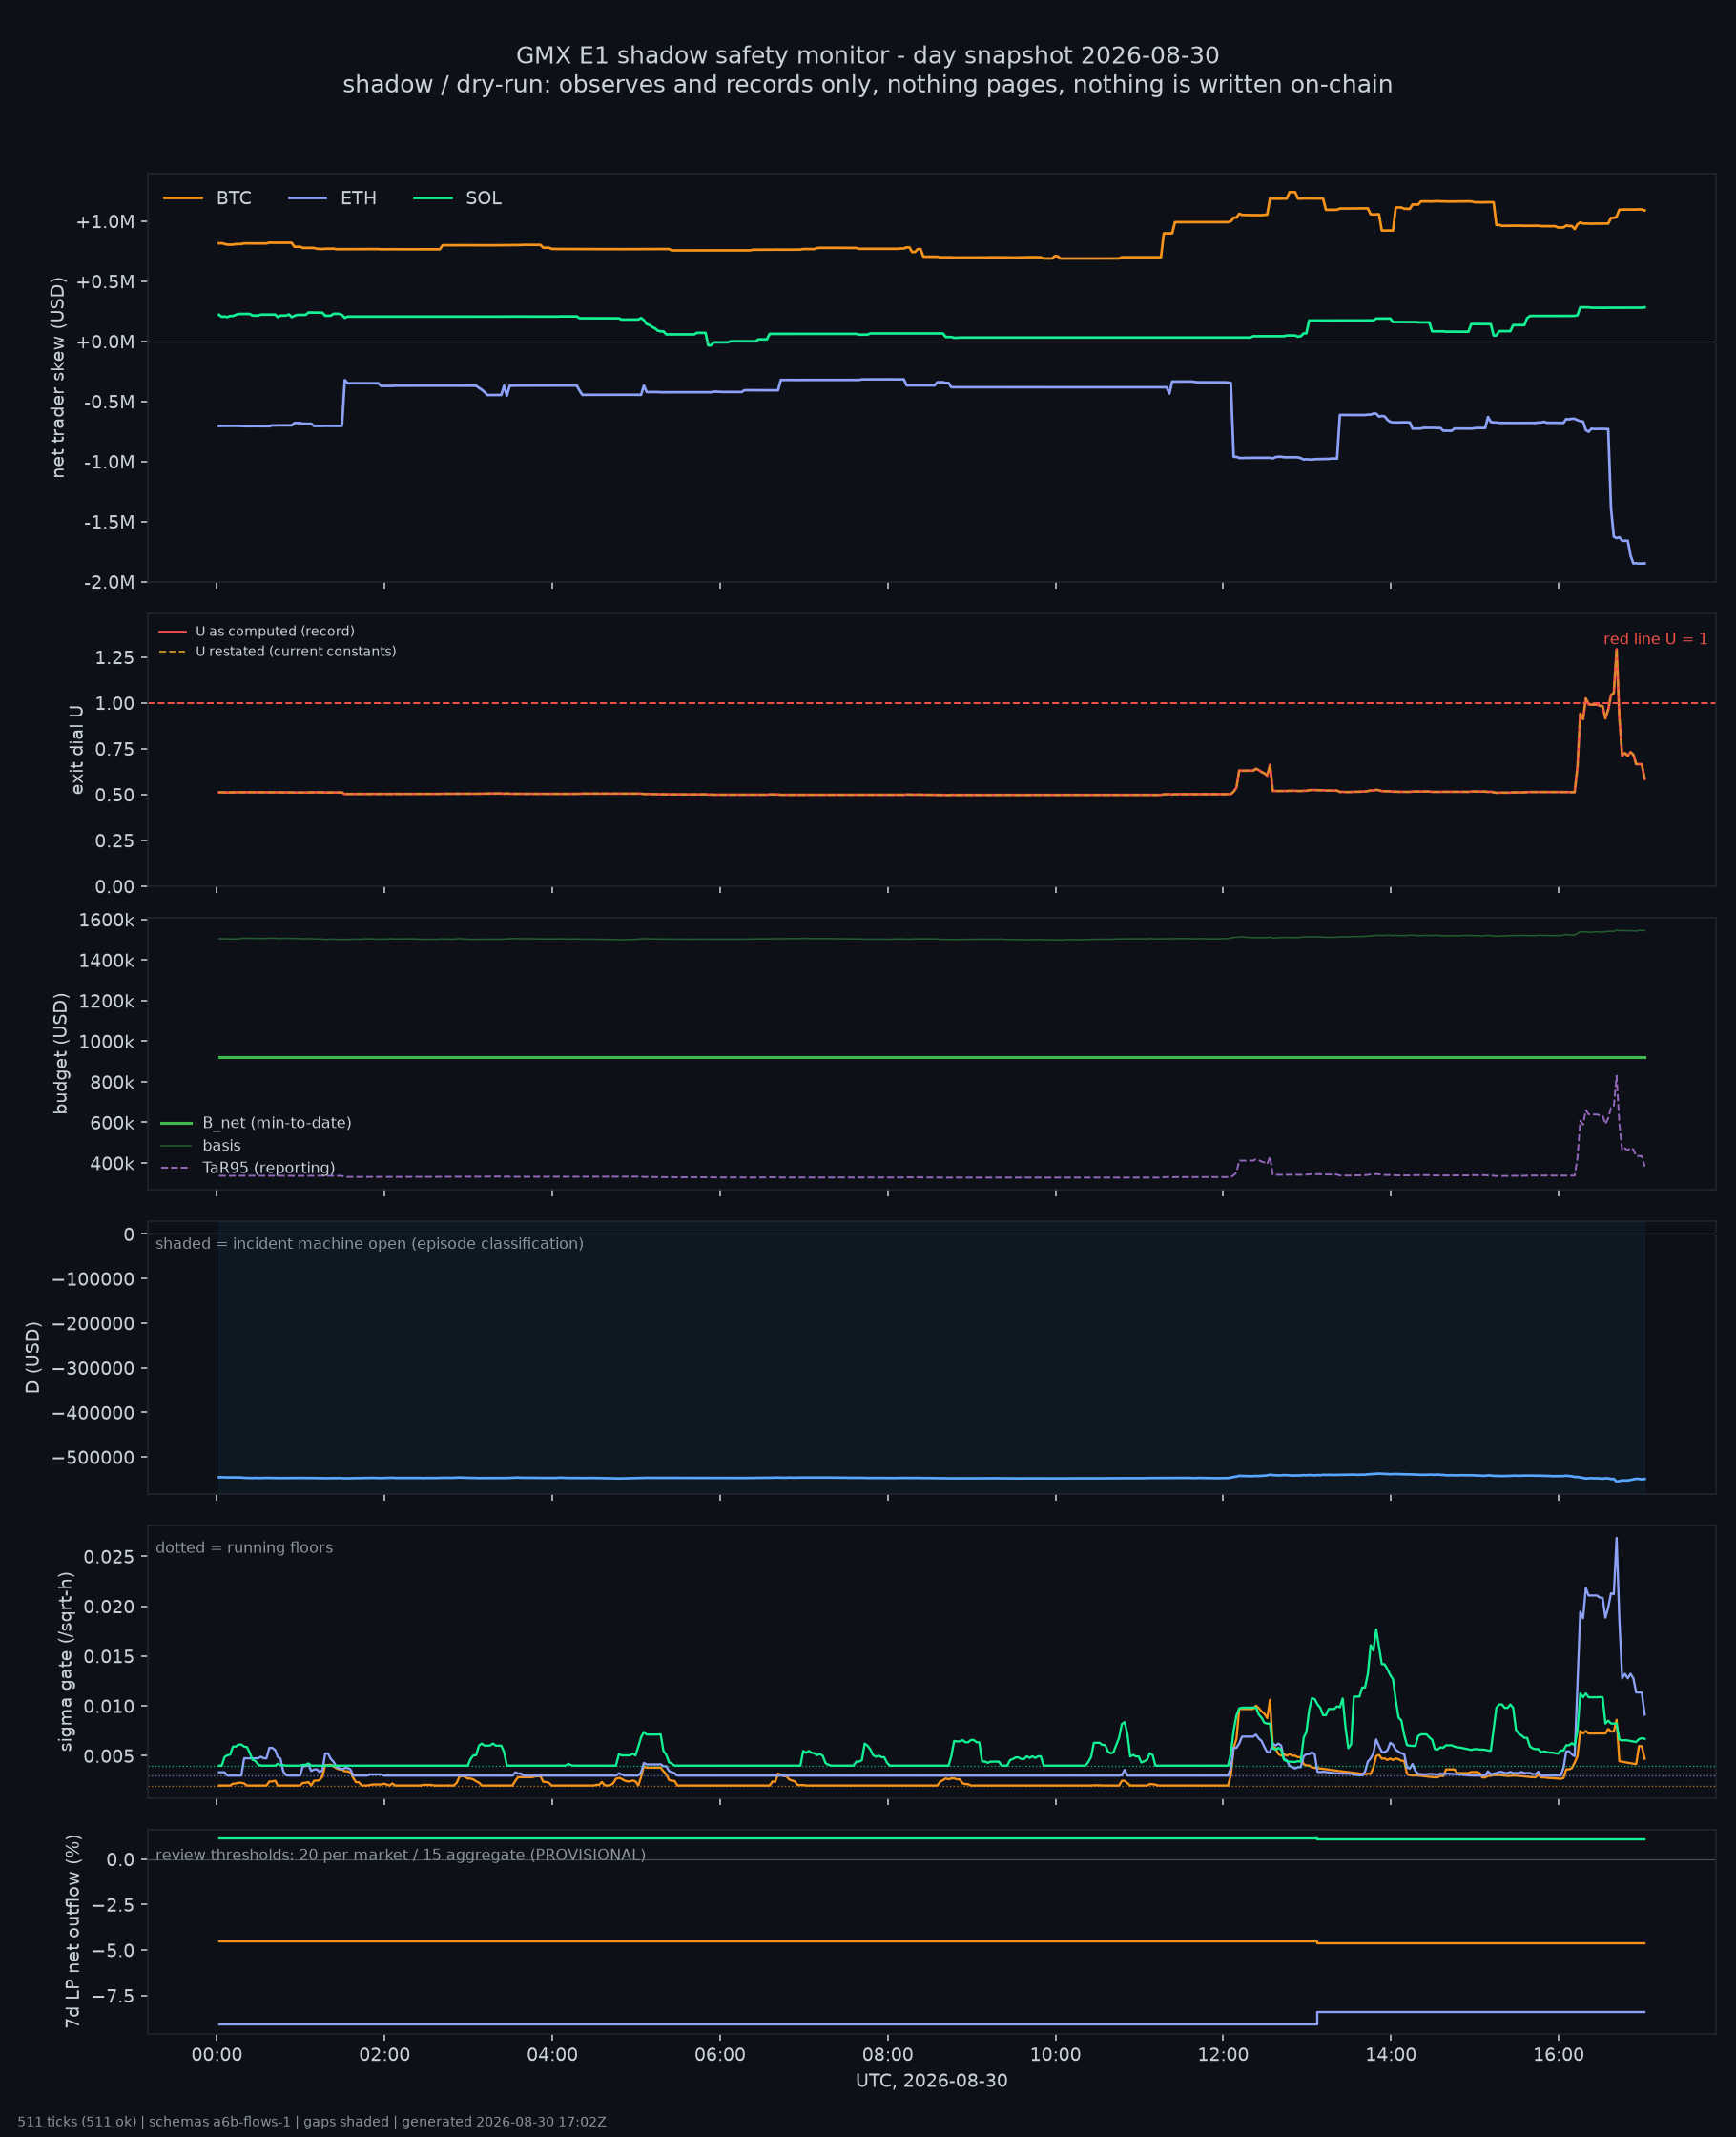Click the blue ETH legend line sample

point(307,198)
